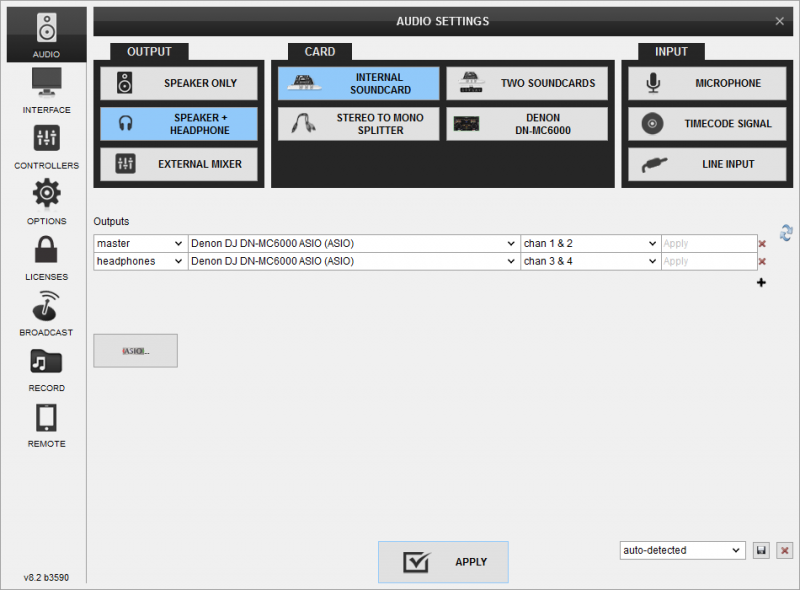Delete the saved audio configuration

pyautogui.click(x=785, y=550)
